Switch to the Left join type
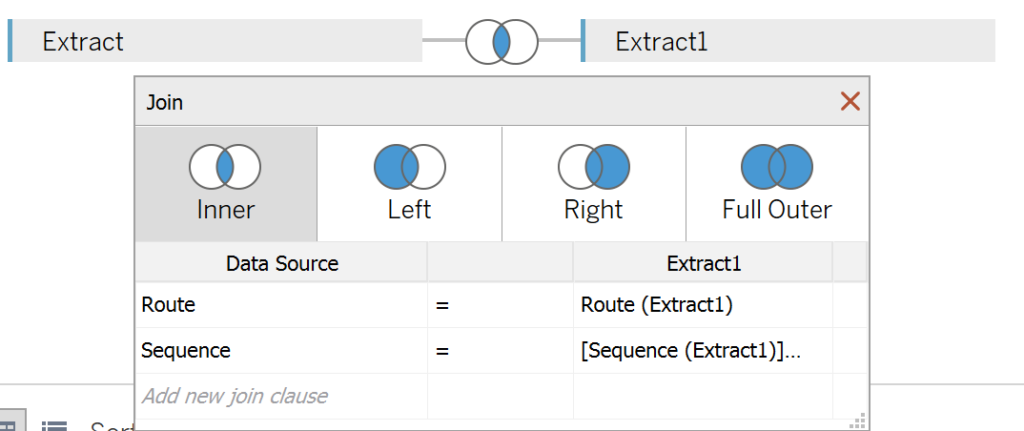The image size is (1024, 431). point(409,183)
